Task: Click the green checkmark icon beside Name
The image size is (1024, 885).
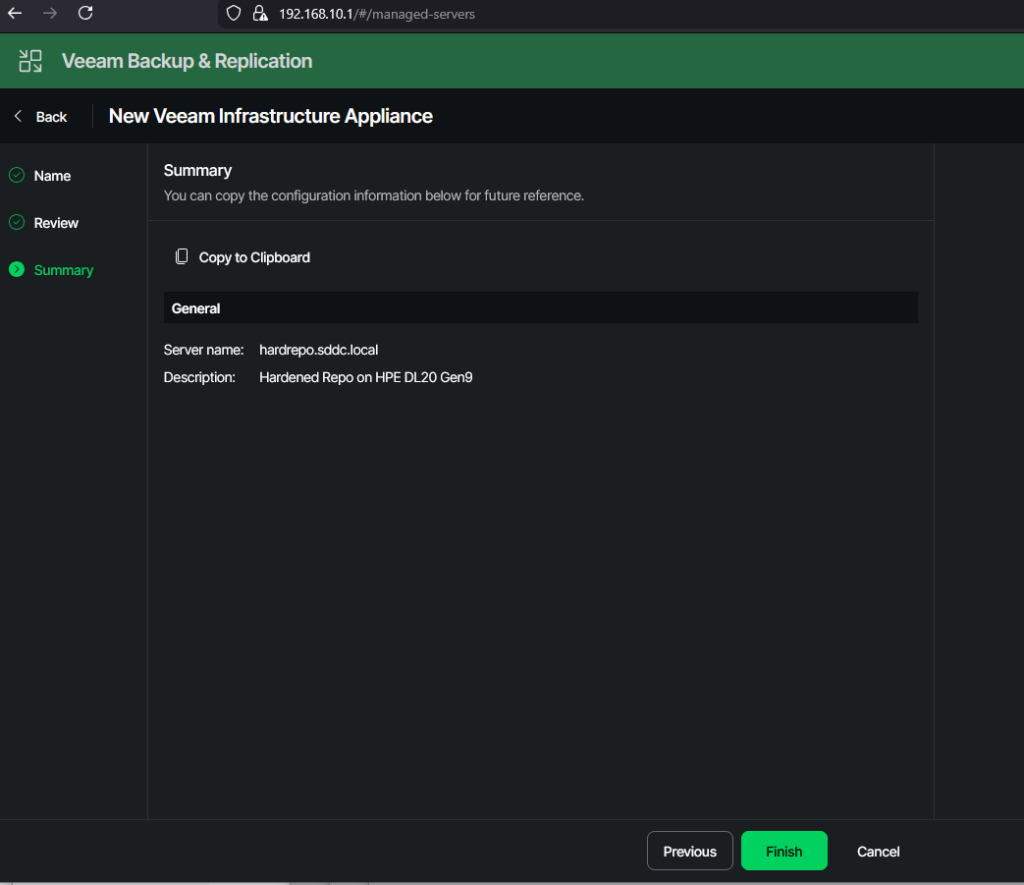Action: (16, 176)
